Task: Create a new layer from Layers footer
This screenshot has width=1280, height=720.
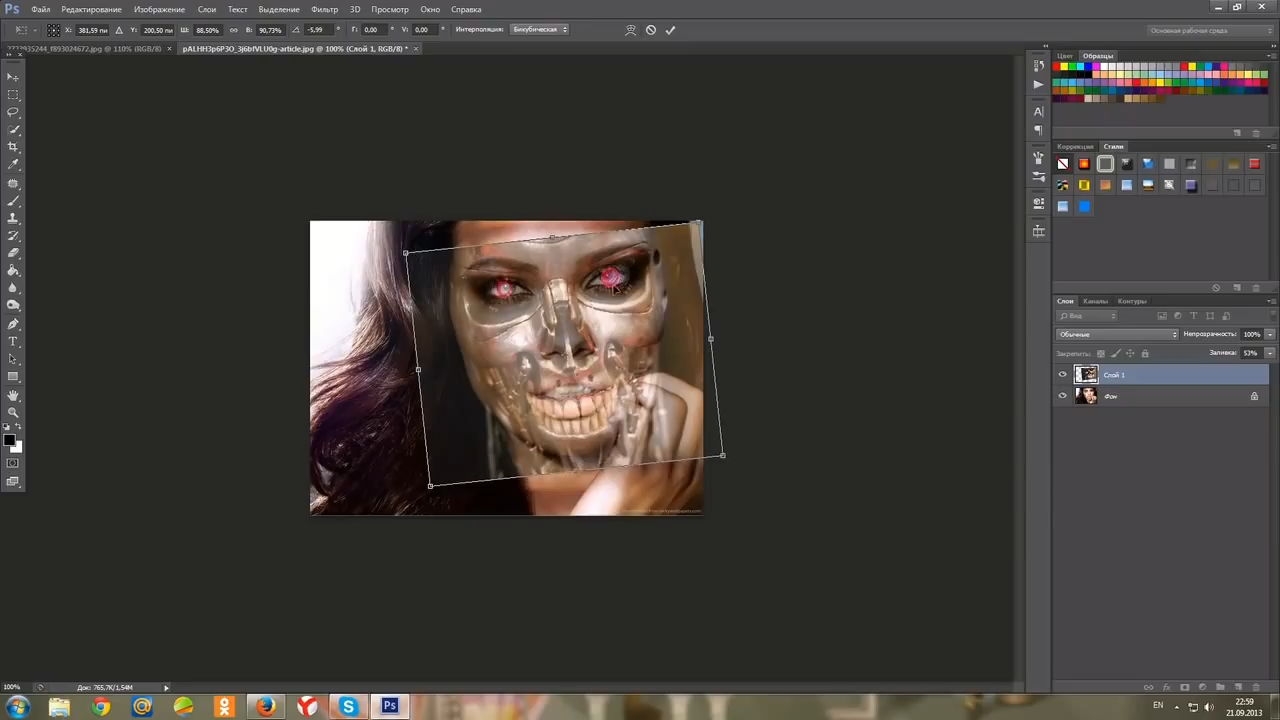Action: point(1238,688)
